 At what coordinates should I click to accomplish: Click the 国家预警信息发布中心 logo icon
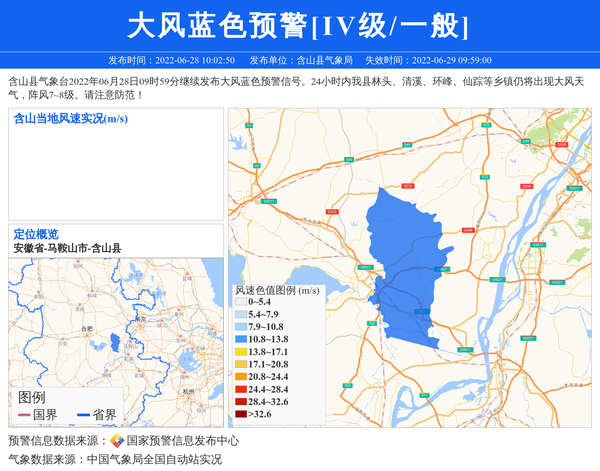[x=117, y=440]
